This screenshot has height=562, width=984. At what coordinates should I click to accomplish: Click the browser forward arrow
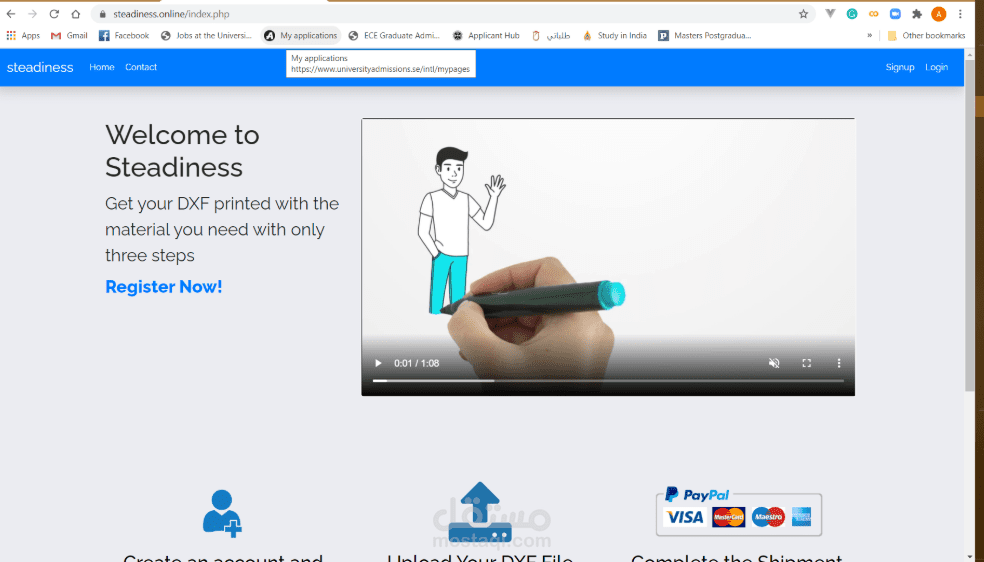tap(33, 14)
